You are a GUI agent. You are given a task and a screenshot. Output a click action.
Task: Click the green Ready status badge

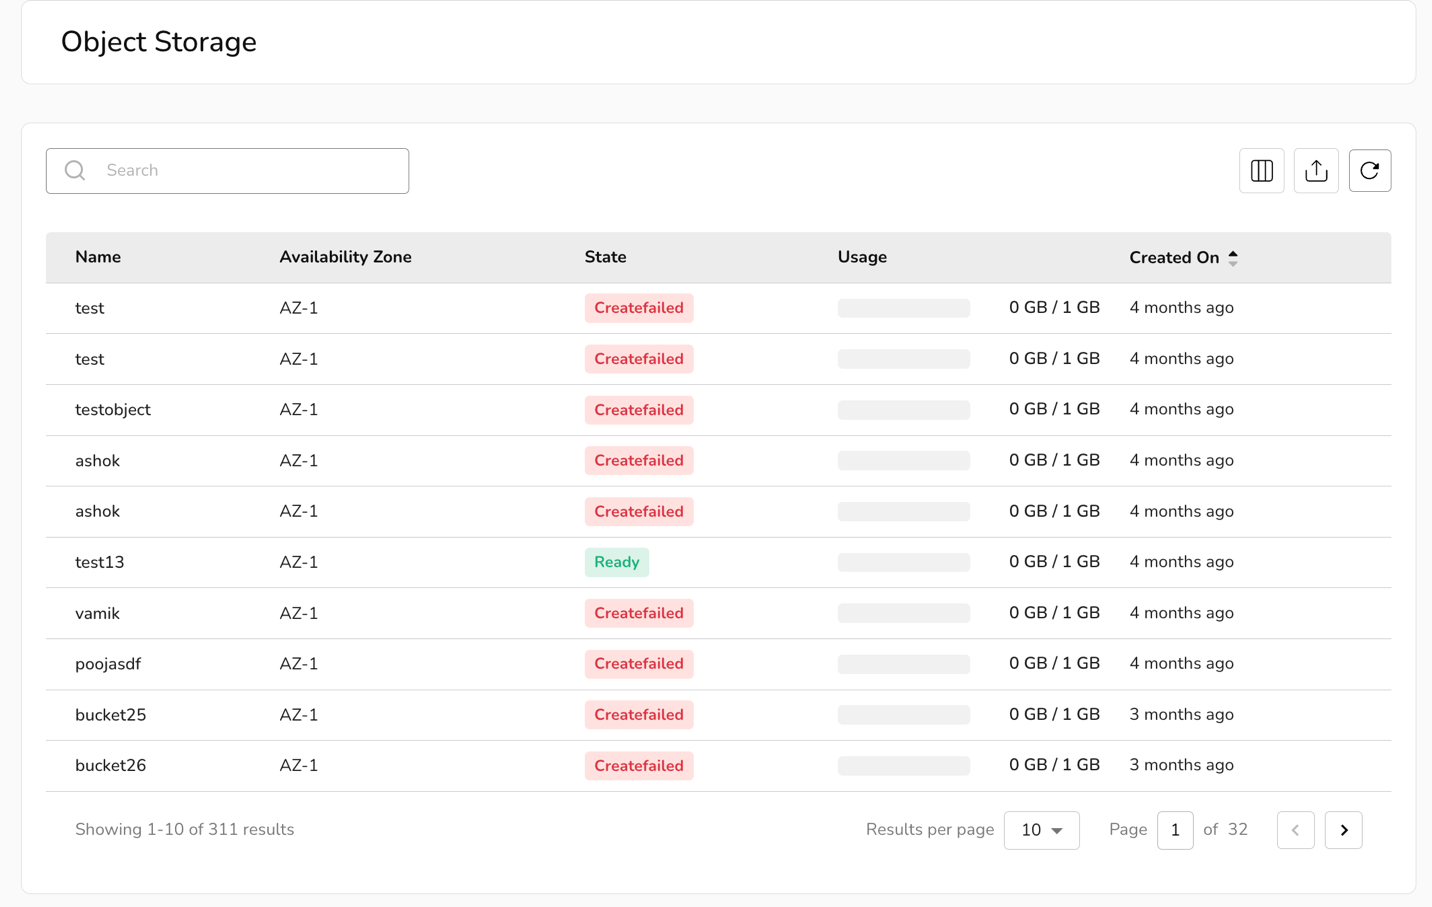(617, 562)
